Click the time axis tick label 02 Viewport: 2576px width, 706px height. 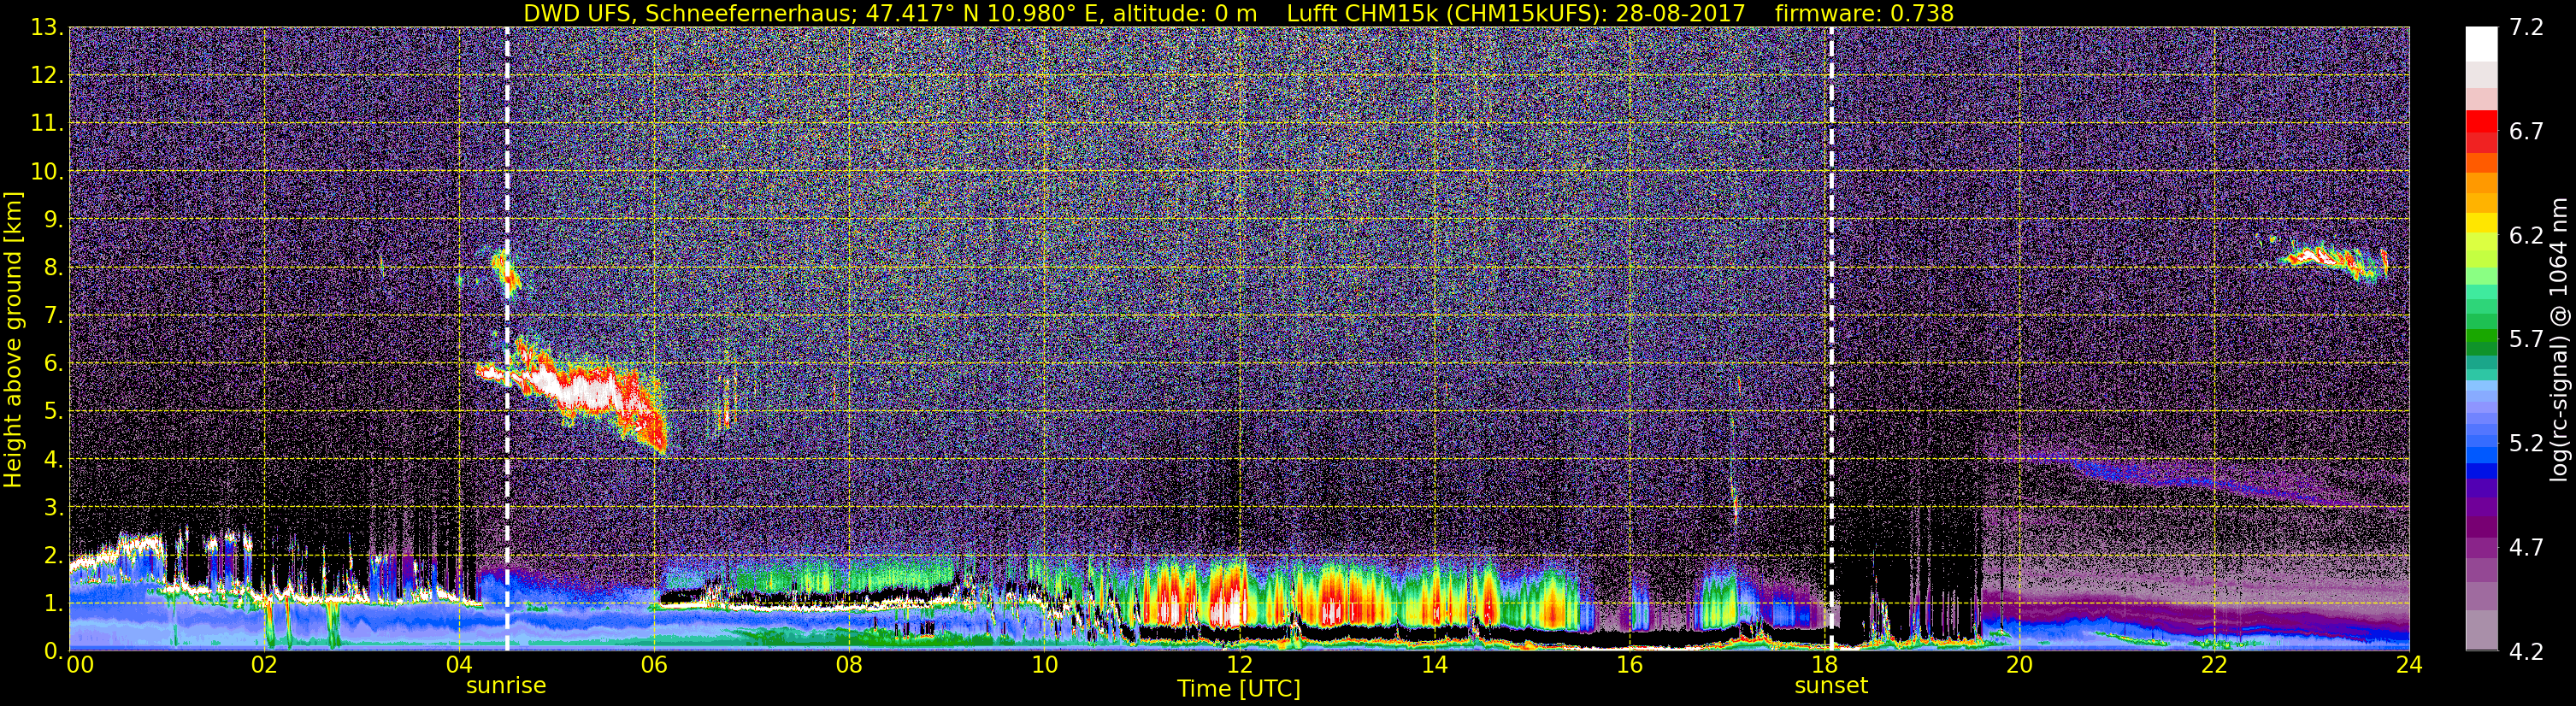264,666
